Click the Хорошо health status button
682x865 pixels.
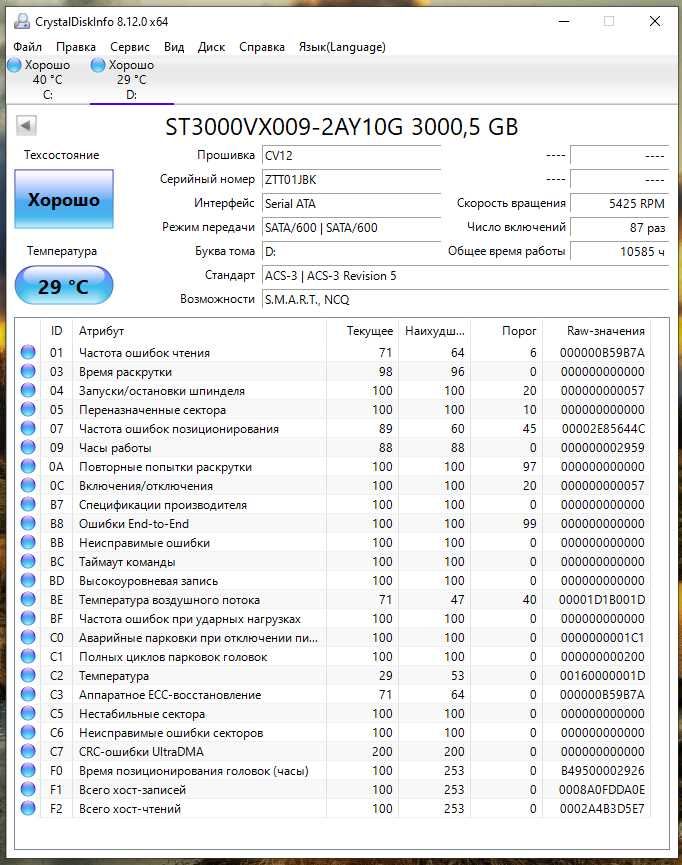pyautogui.click(x=64, y=199)
